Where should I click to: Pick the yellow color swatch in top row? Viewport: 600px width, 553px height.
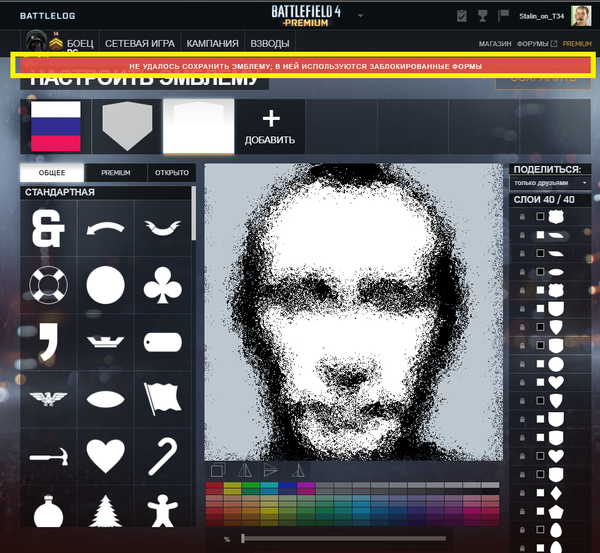(233, 486)
